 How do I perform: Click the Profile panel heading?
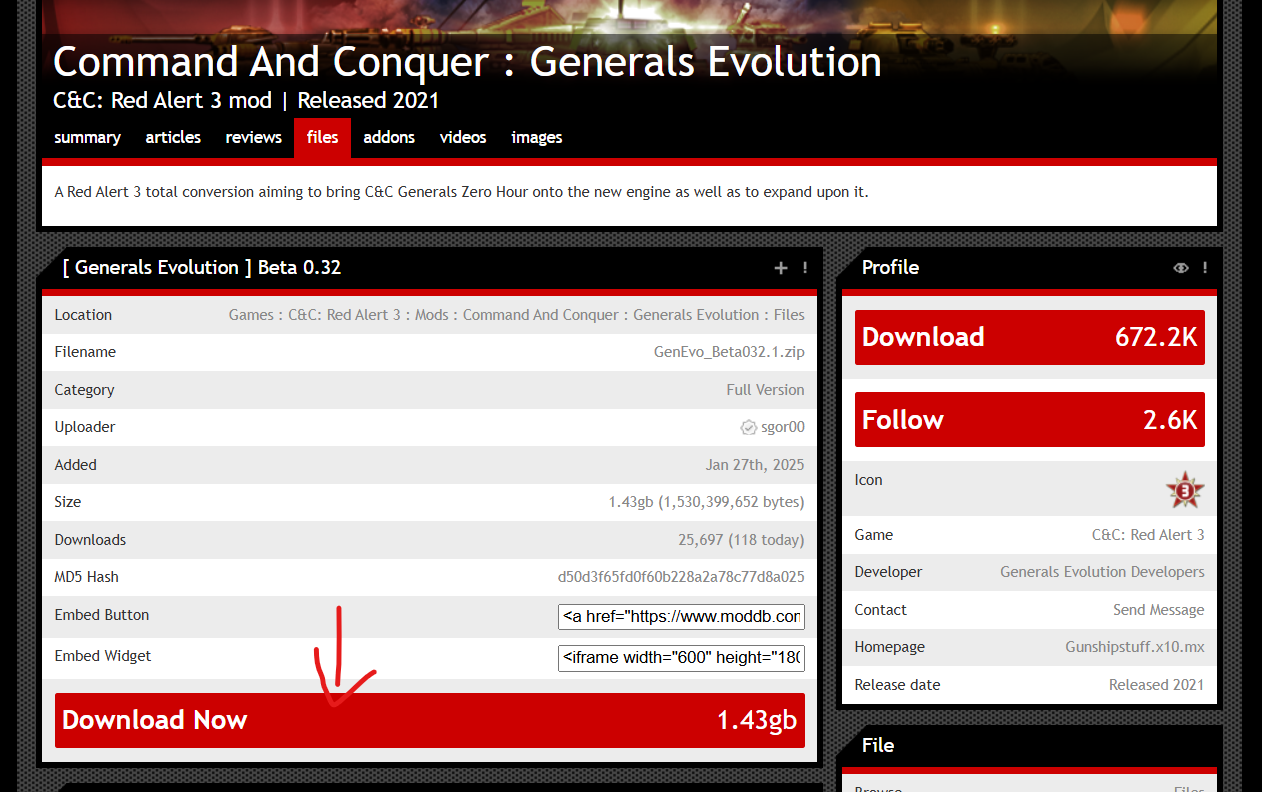tap(890, 268)
